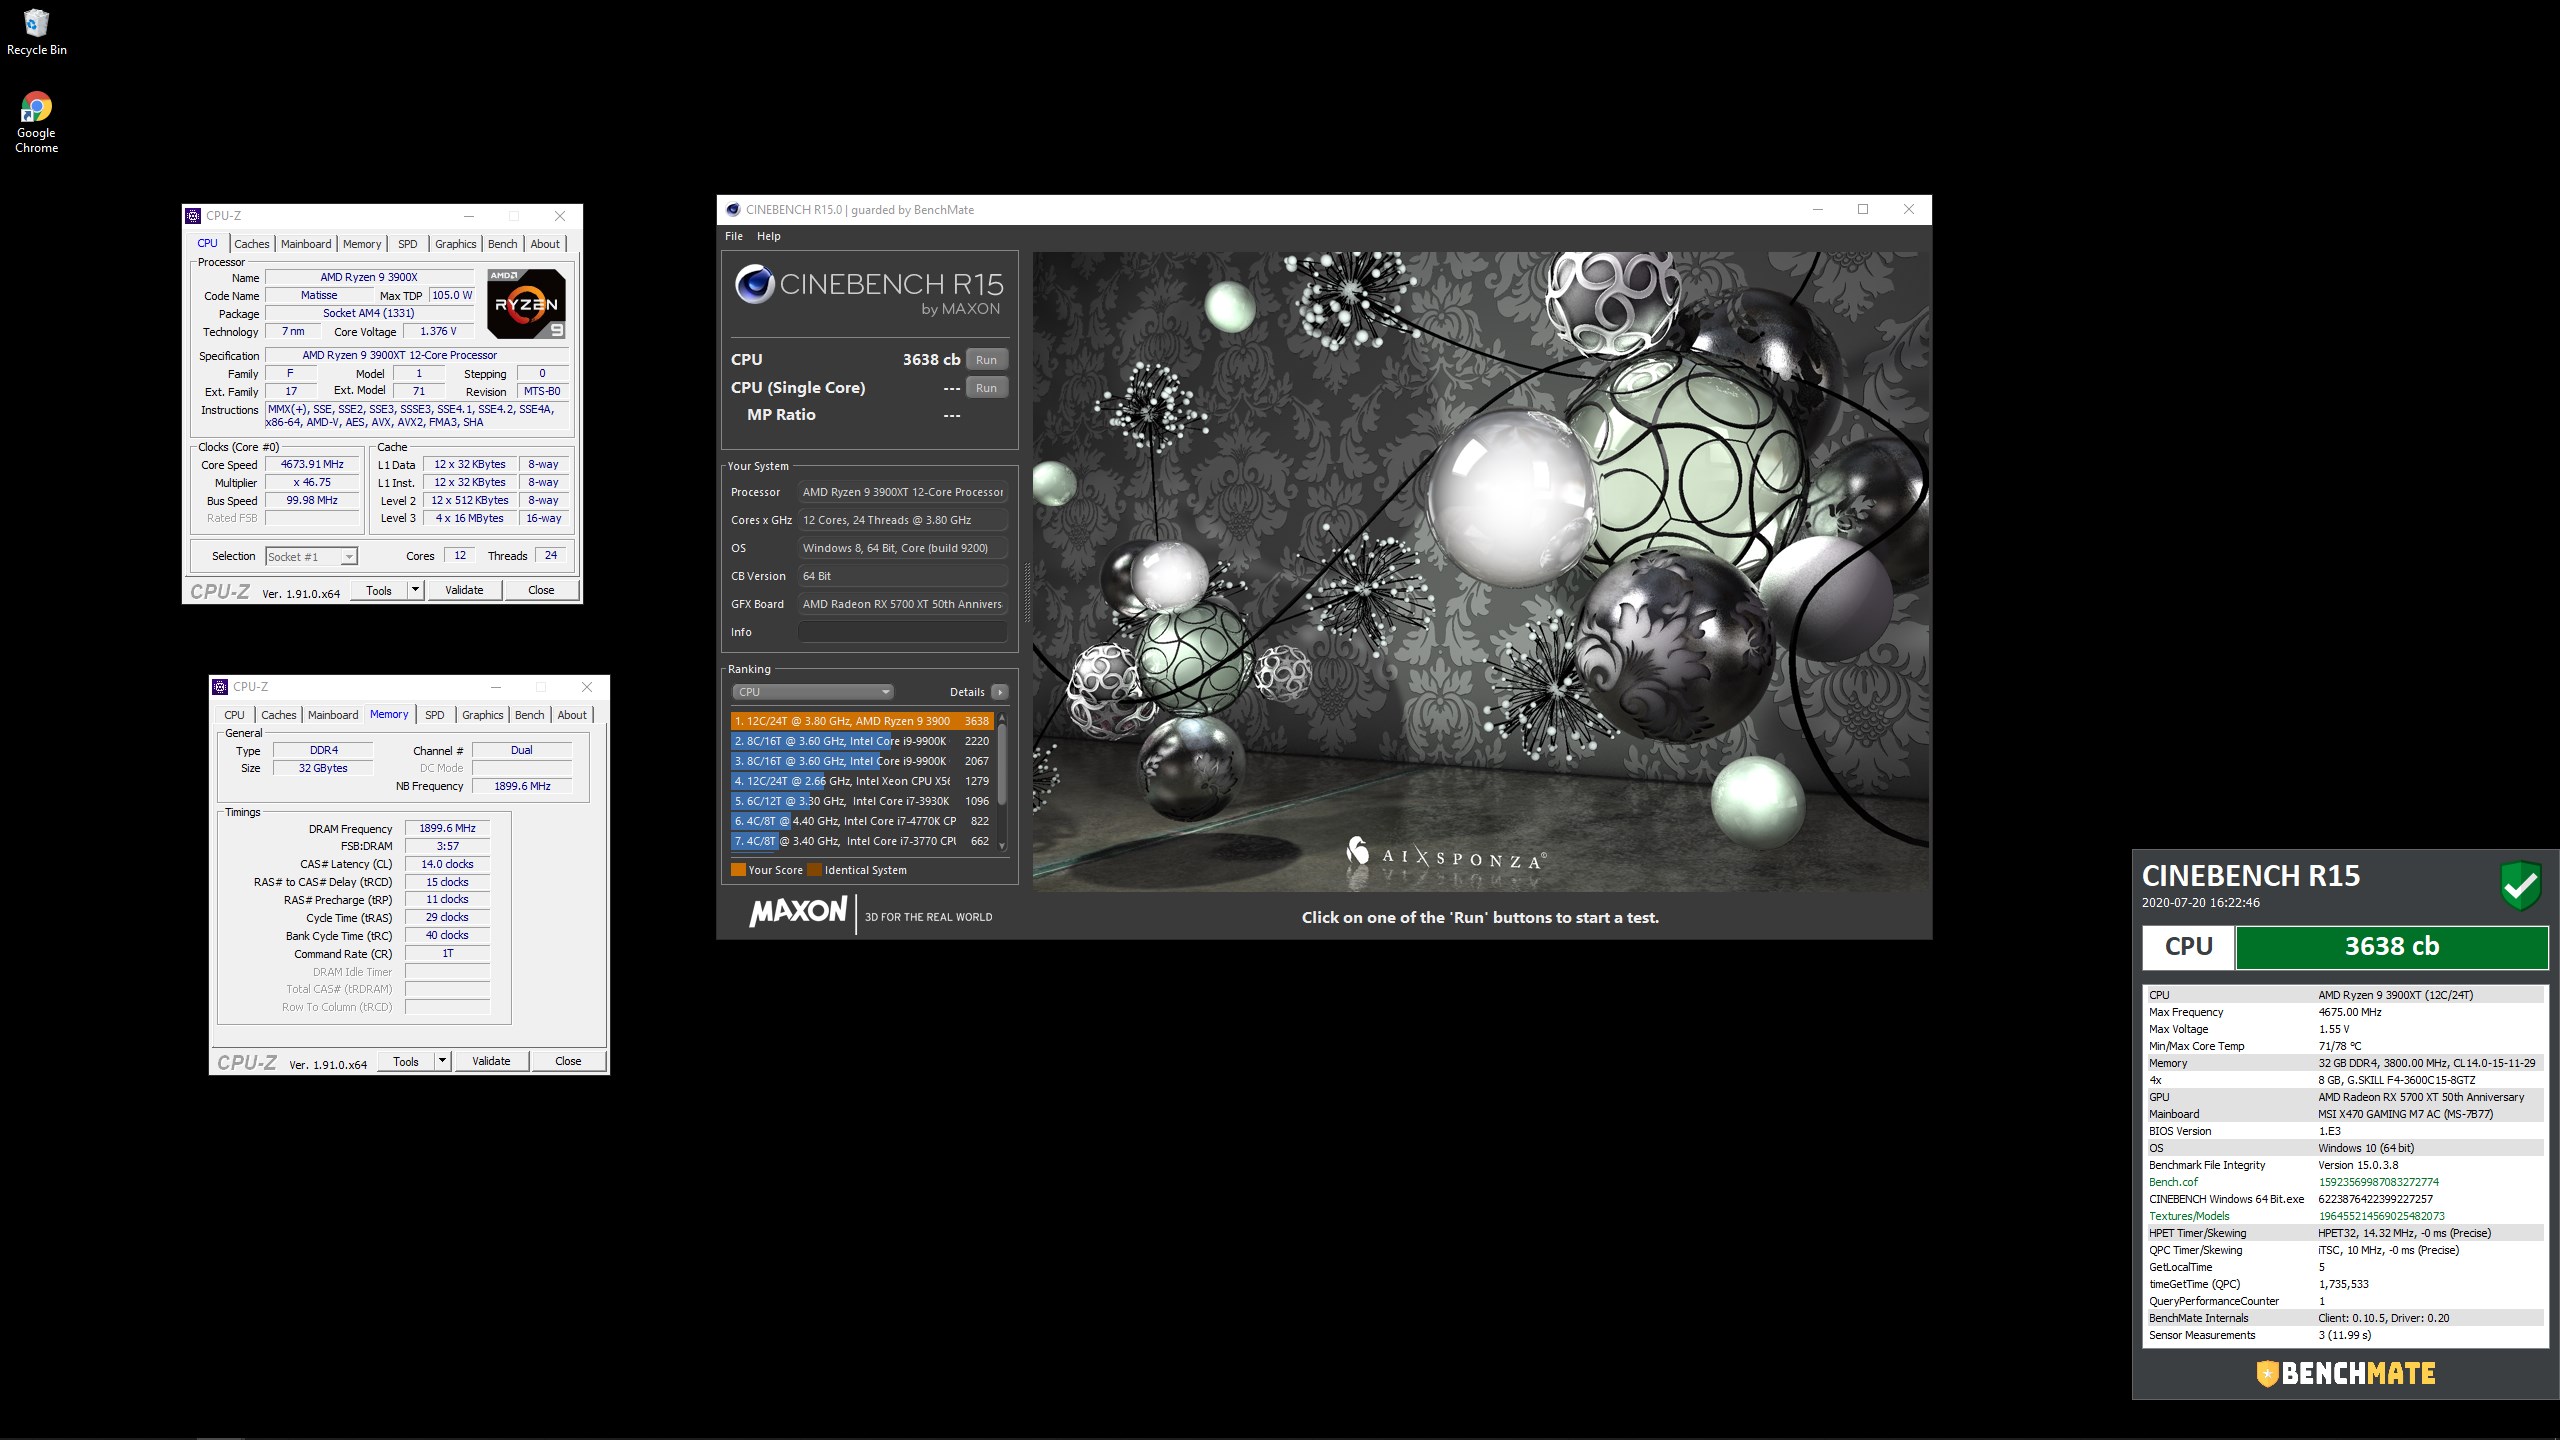This screenshot has width=2560, height=1440.
Task: Click the green 3638 cb score bar
Action: pos(2391,947)
